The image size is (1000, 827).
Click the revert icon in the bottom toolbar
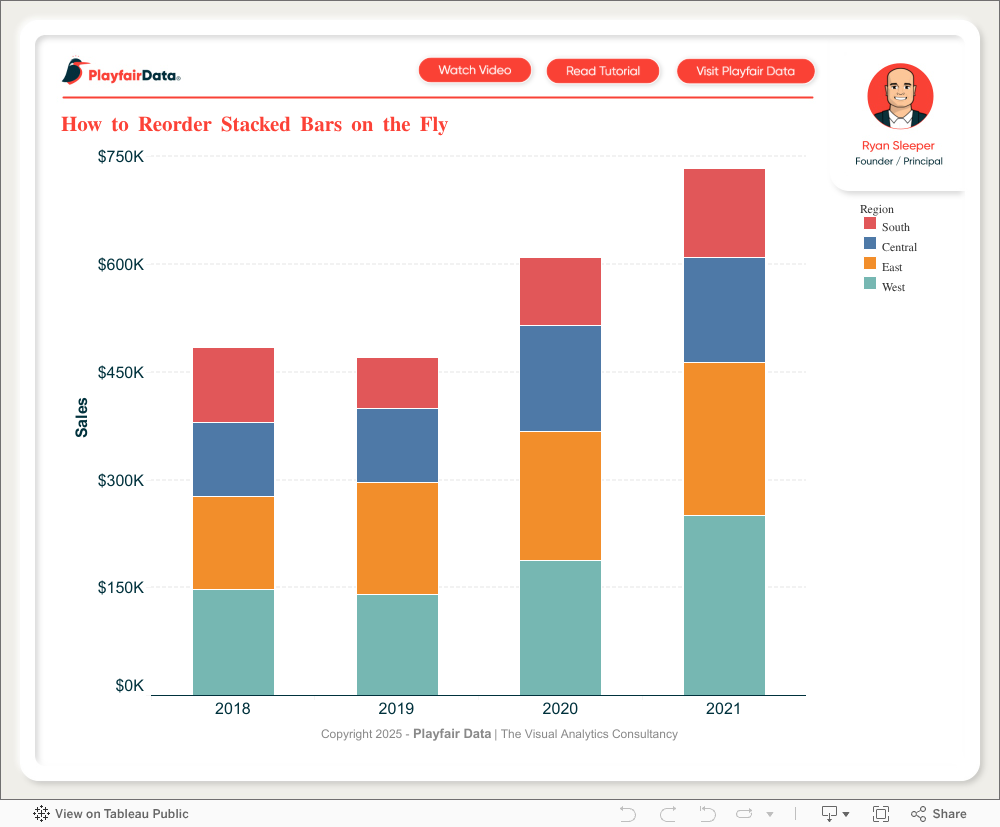coord(707,814)
